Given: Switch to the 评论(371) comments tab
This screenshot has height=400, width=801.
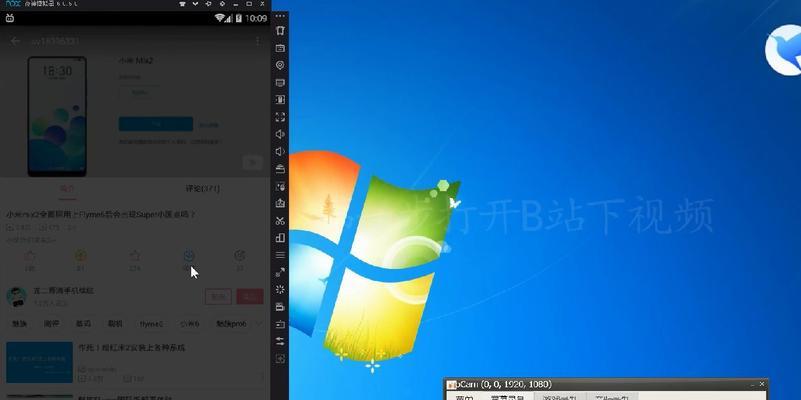Looking at the screenshot, I should point(203,189).
